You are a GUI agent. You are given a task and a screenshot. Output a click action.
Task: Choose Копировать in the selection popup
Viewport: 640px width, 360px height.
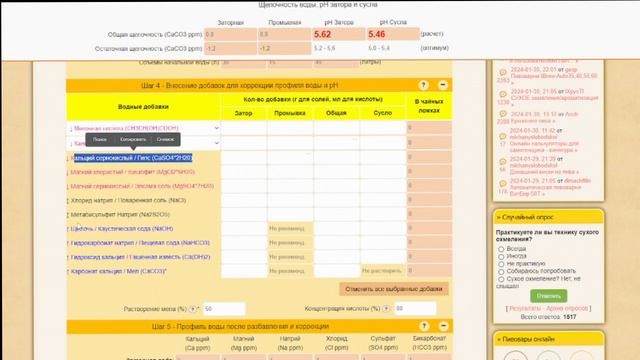pos(133,140)
